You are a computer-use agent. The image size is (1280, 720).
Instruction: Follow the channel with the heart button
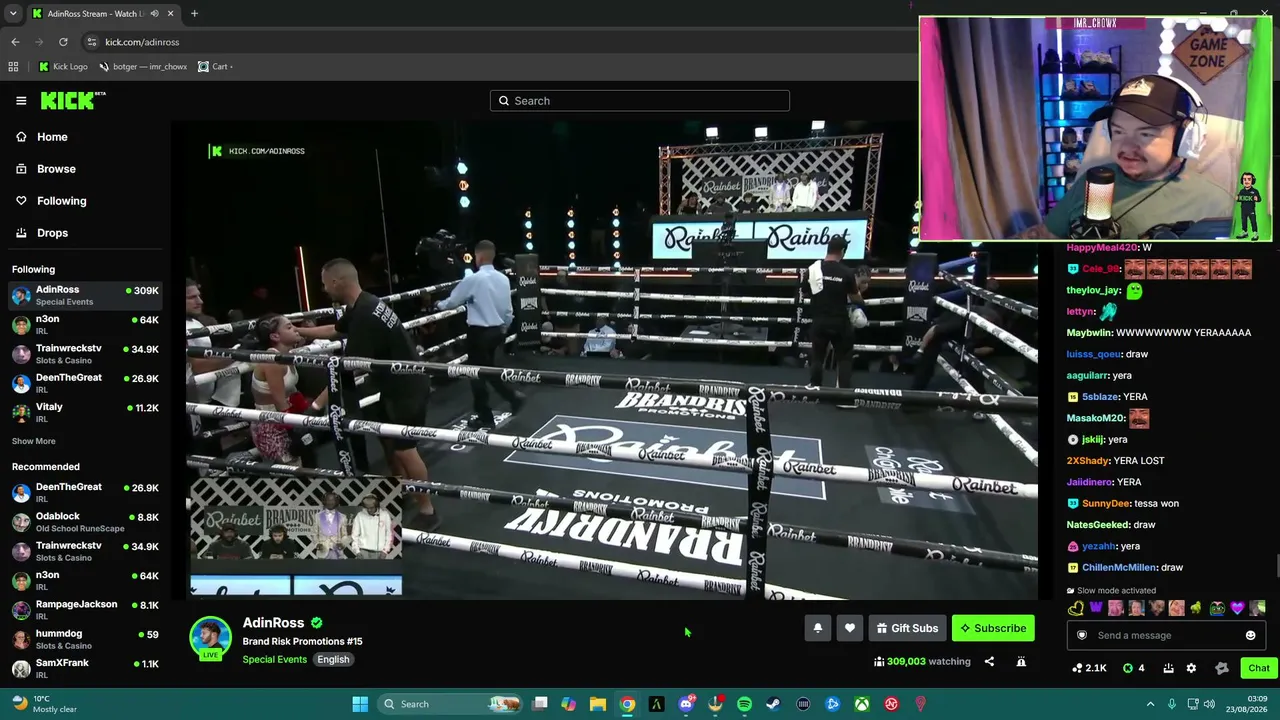coord(850,628)
